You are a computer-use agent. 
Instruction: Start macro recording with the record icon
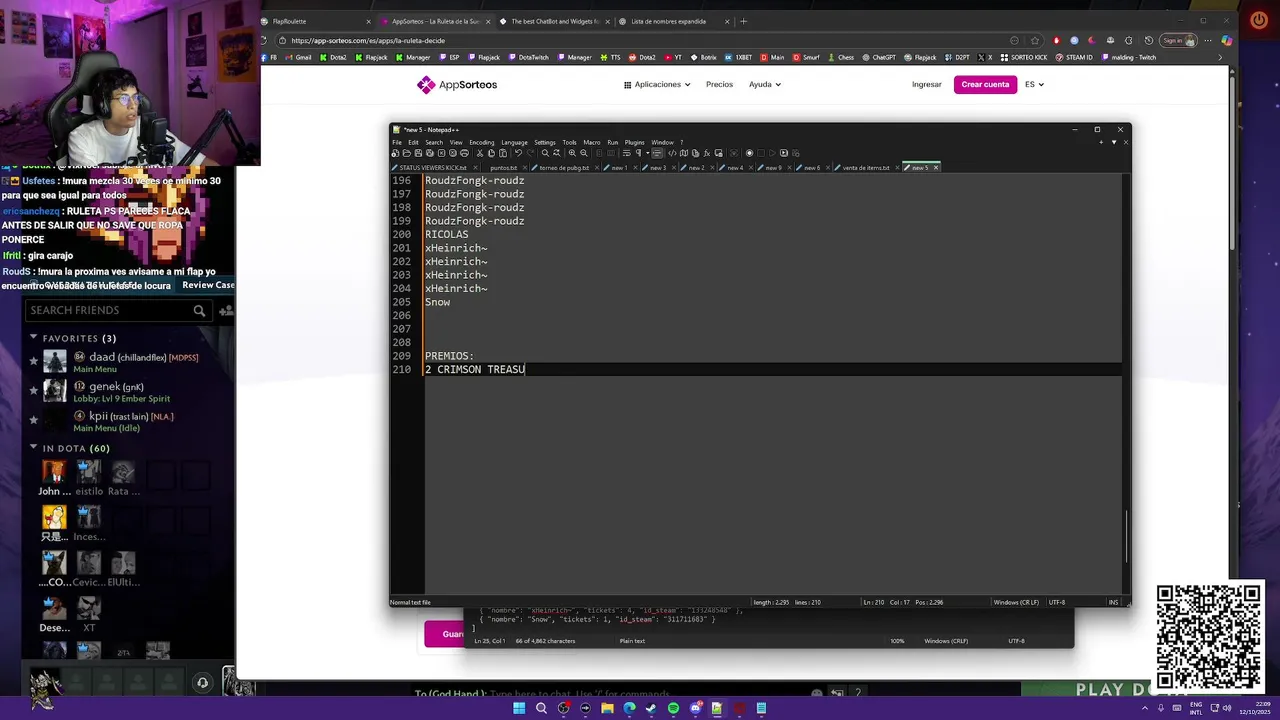(x=750, y=153)
